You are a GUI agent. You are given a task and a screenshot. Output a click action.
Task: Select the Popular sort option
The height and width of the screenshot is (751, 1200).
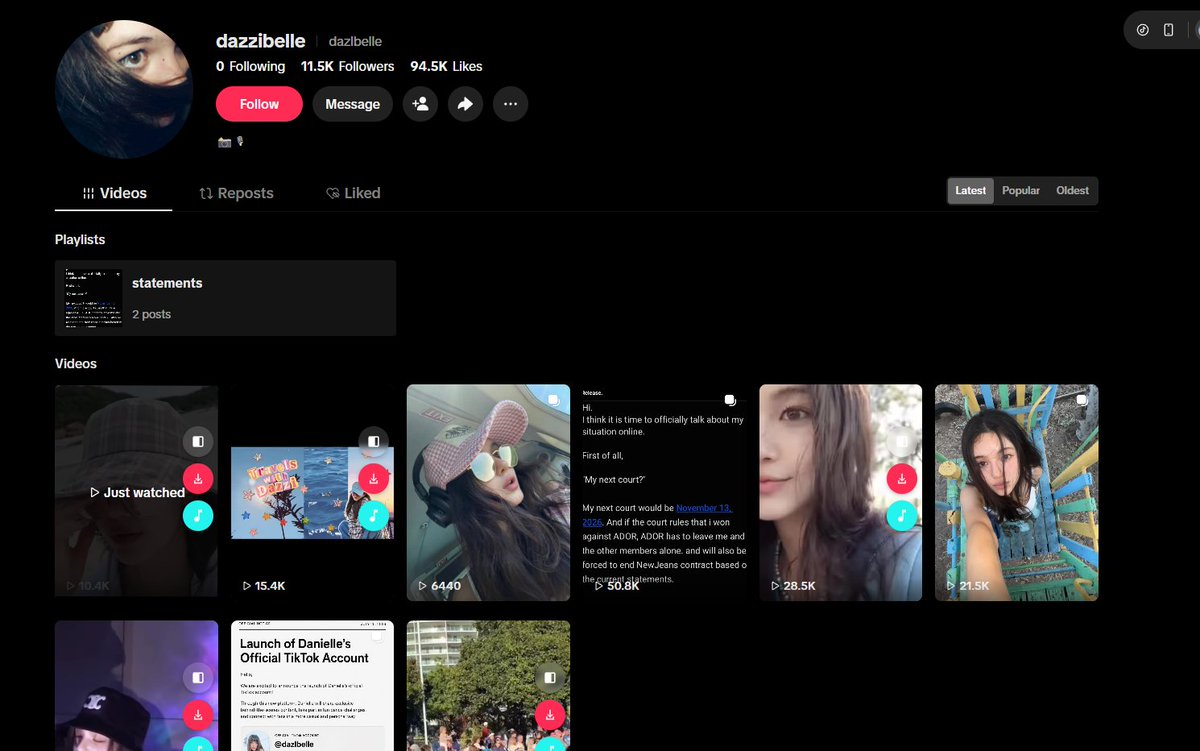1021,191
